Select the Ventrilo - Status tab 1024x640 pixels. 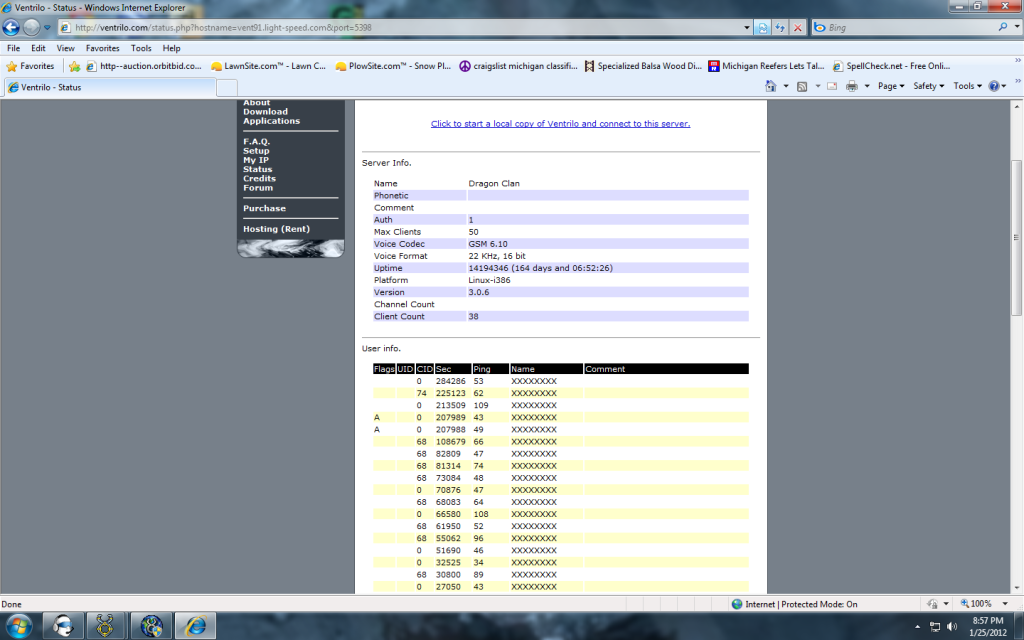(110, 87)
